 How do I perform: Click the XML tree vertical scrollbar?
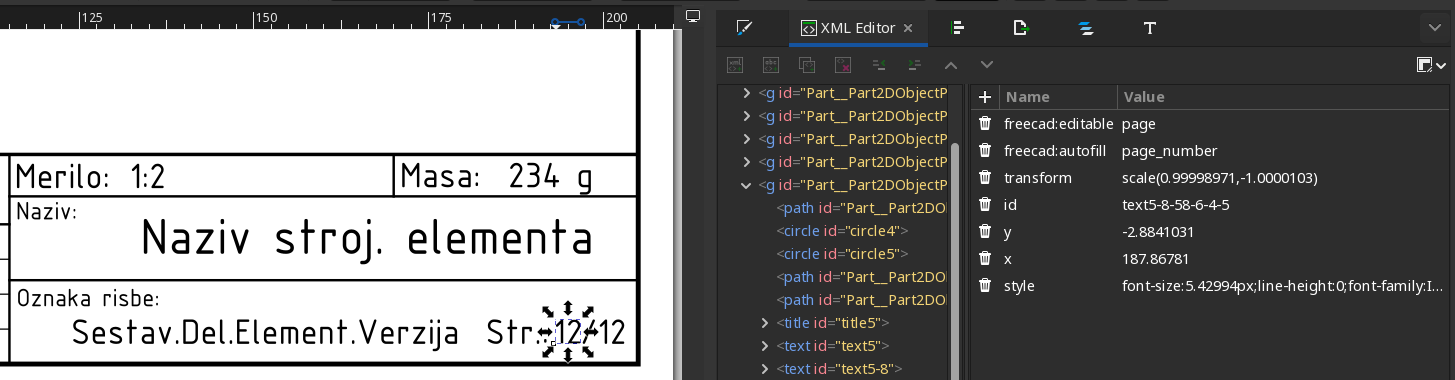[x=955, y=260]
